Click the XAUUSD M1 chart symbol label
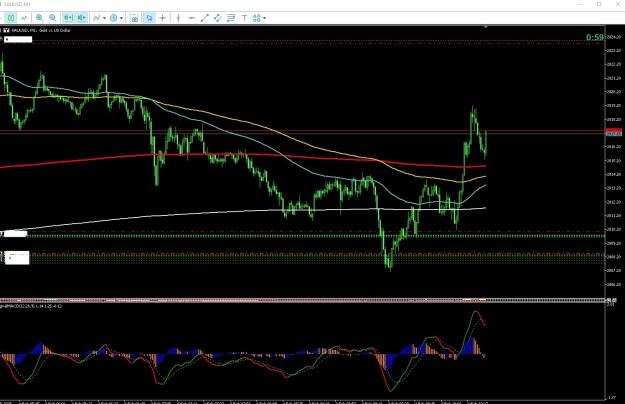Screen dimensions: 625x404 [x=39, y=30]
